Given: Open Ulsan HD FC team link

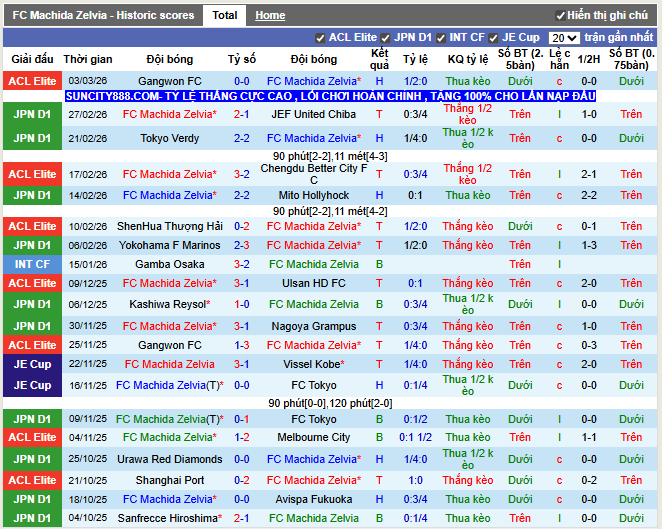Looking at the screenshot, I should pyautogui.click(x=314, y=283).
